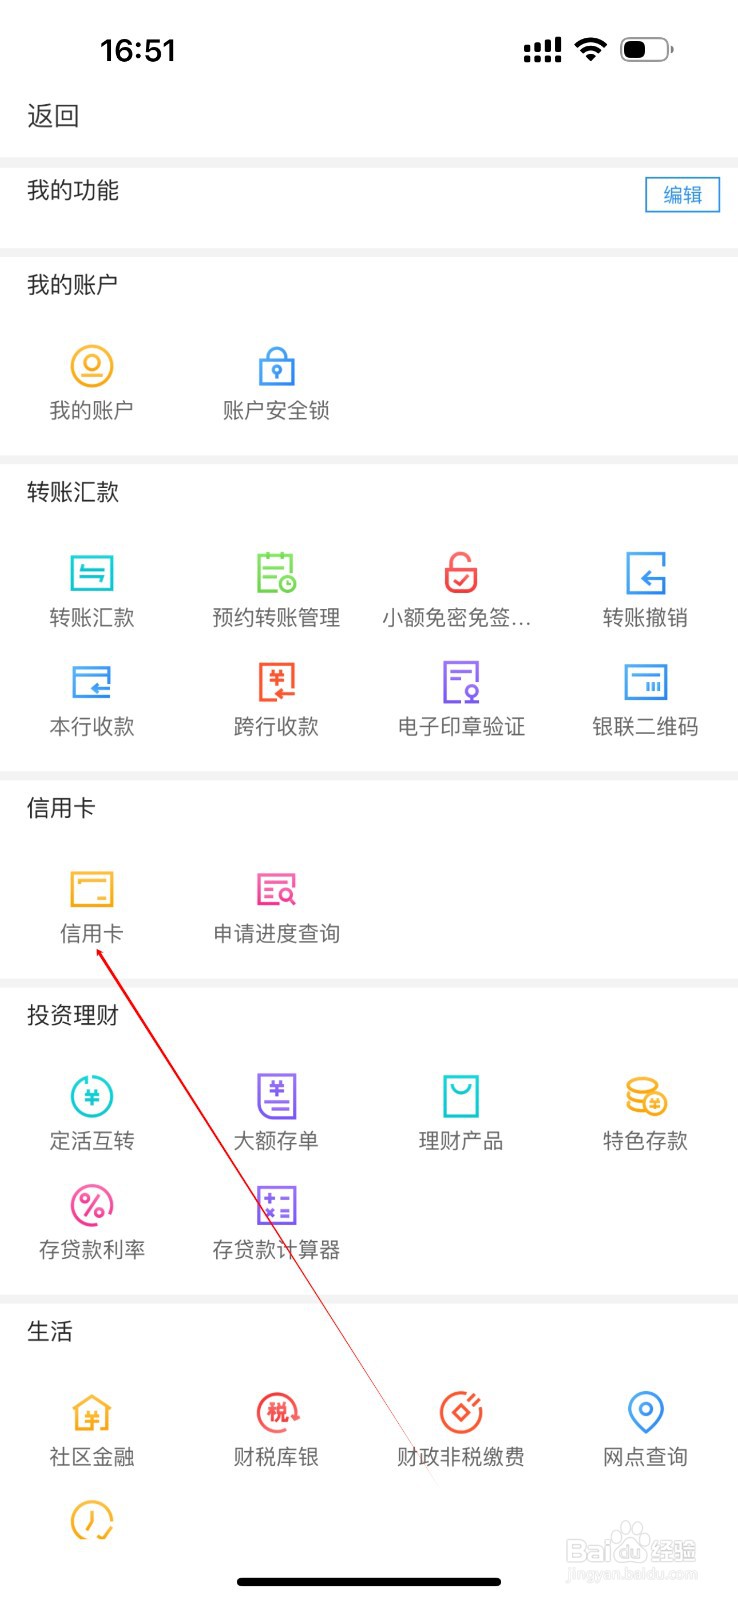This screenshot has height=1600, width=738.
Task: Tap the Wi-Fi status icon
Action: (x=592, y=49)
